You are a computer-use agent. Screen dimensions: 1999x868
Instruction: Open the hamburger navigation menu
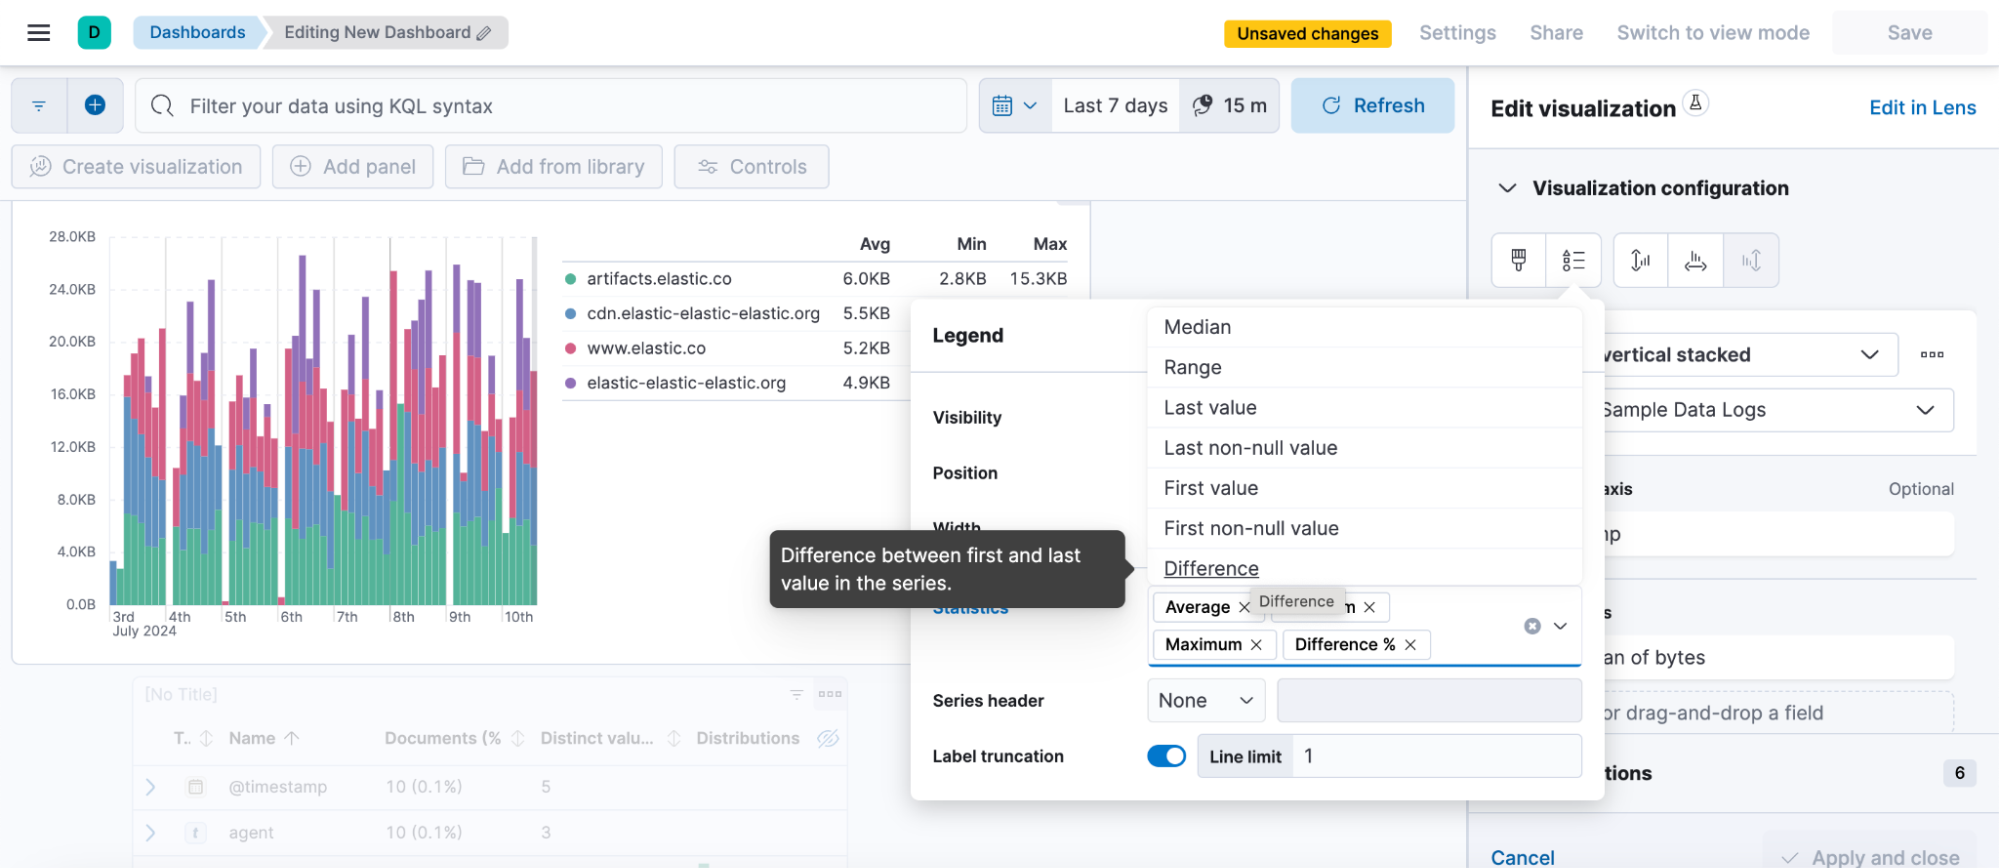tap(39, 33)
